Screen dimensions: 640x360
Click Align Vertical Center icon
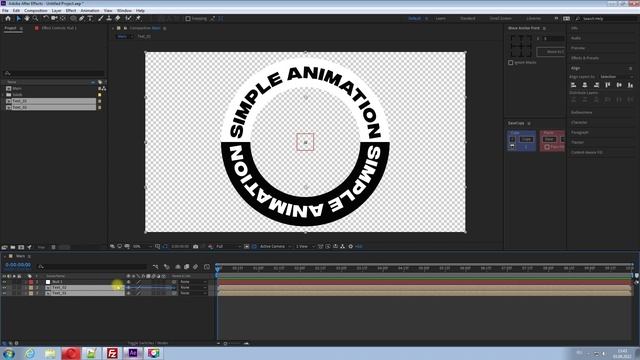click(x=619, y=85)
